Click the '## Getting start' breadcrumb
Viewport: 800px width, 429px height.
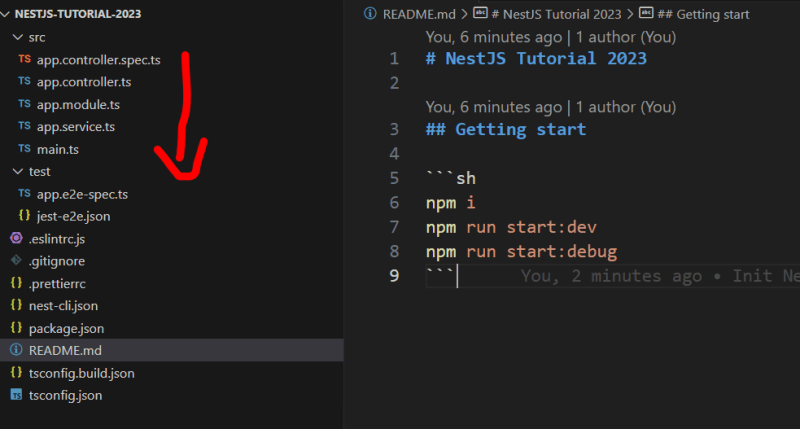click(x=703, y=14)
